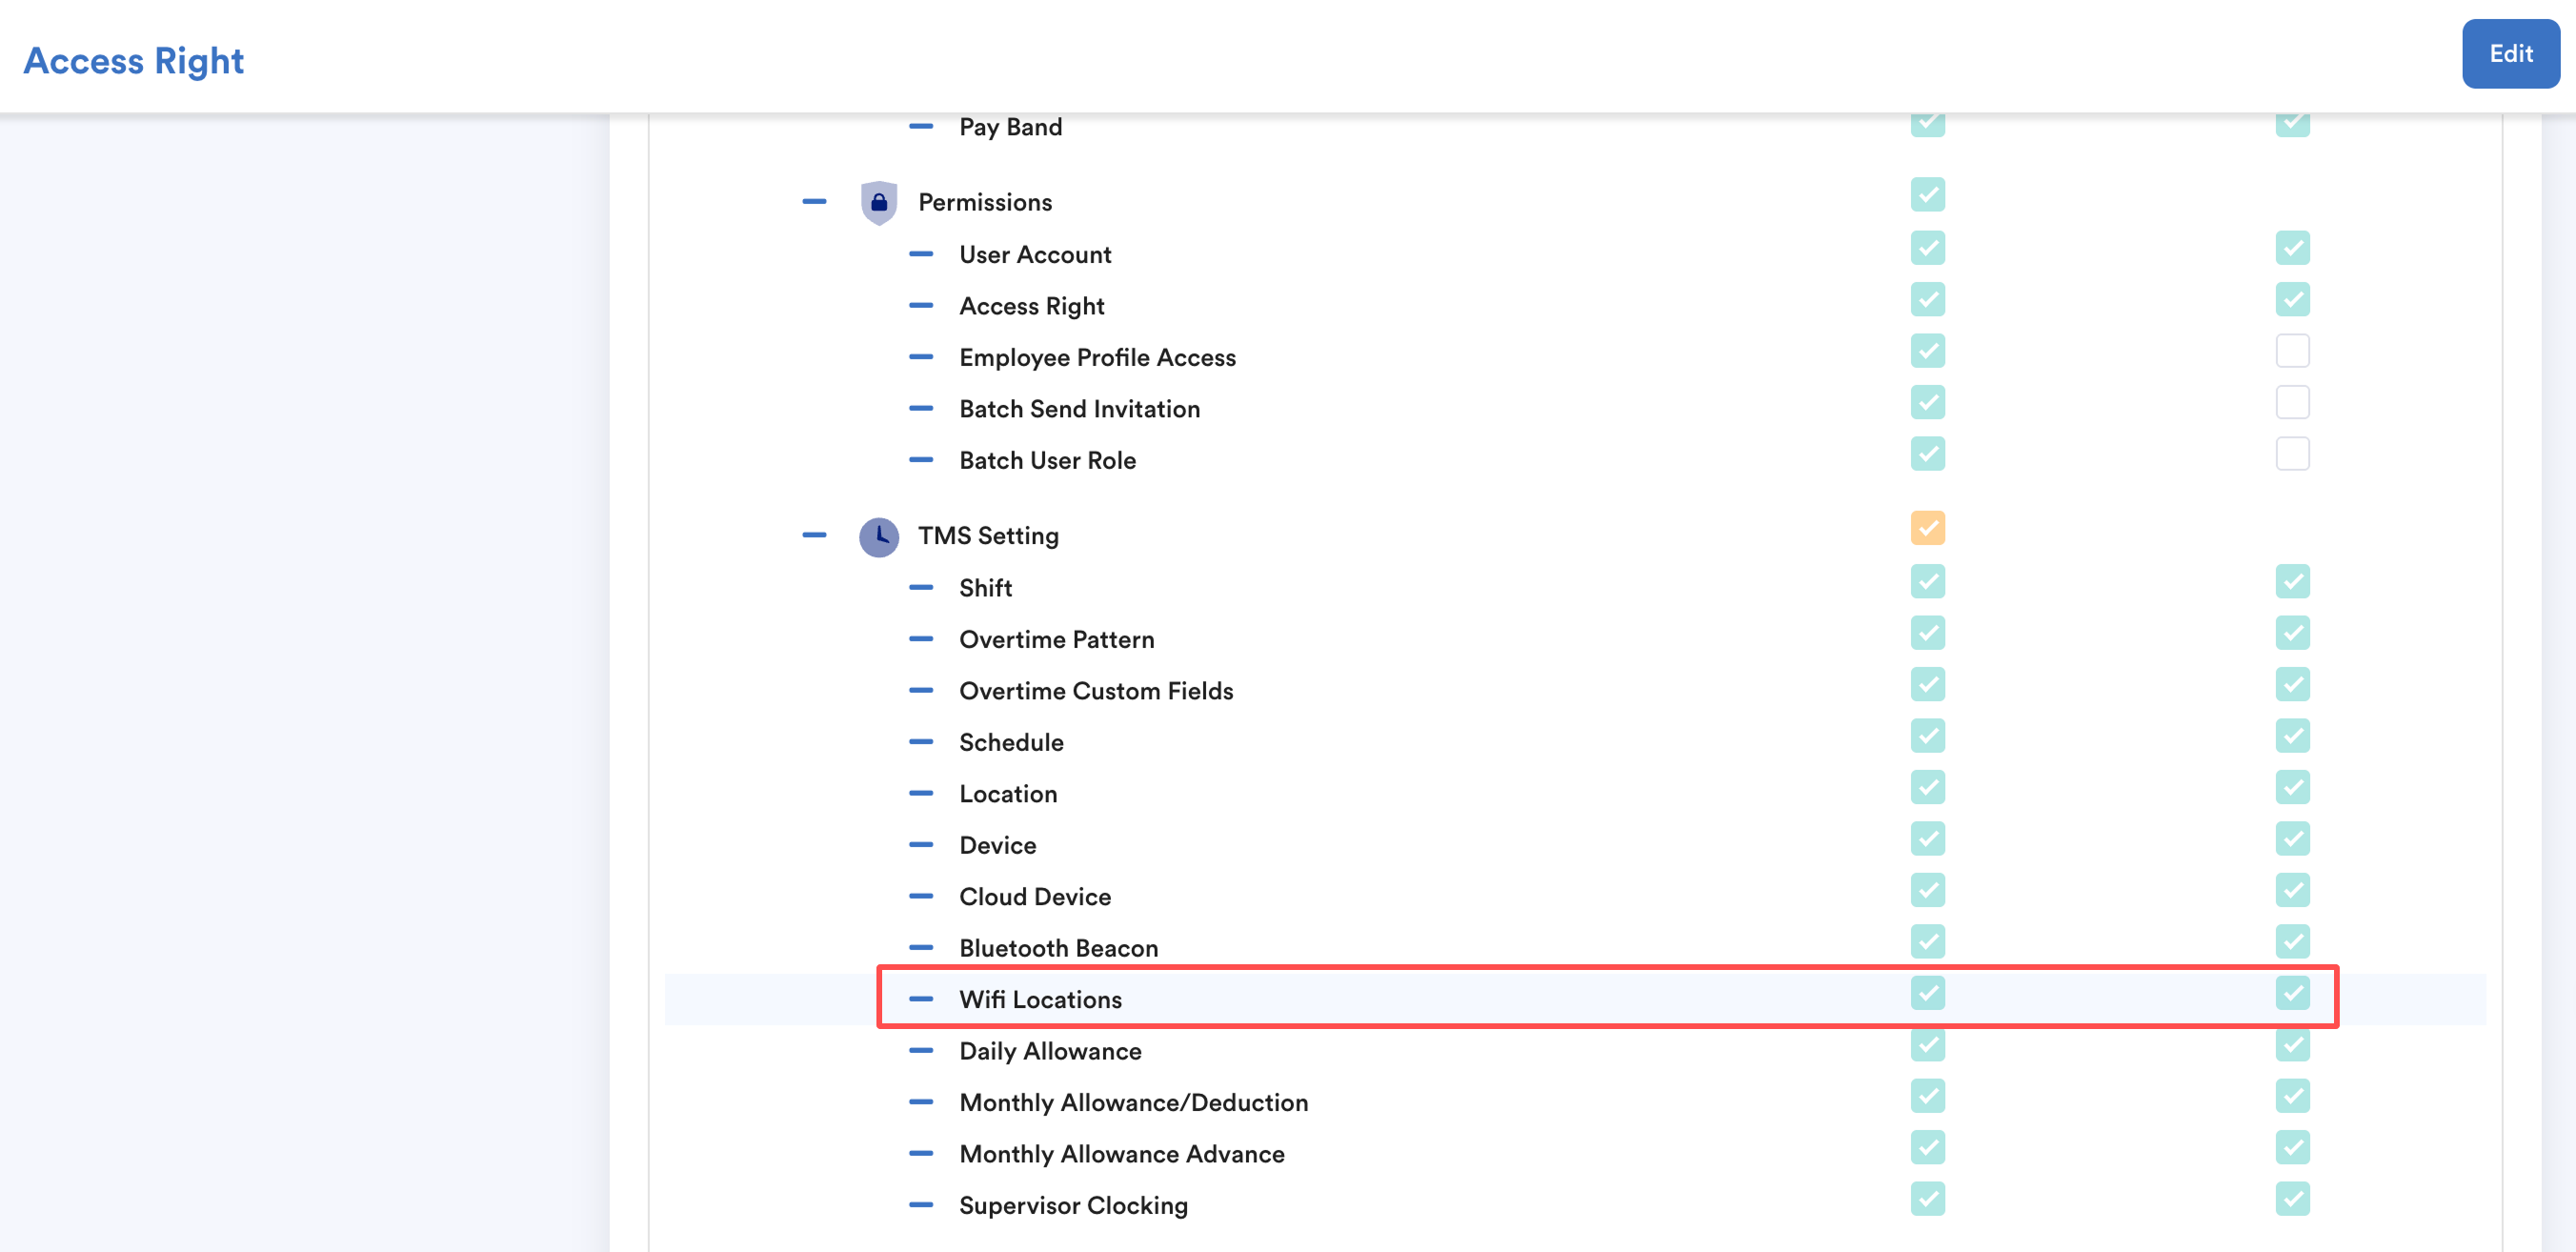Image resolution: width=2576 pixels, height=1252 pixels.
Task: Collapse the TMS Setting section
Action: [814, 535]
